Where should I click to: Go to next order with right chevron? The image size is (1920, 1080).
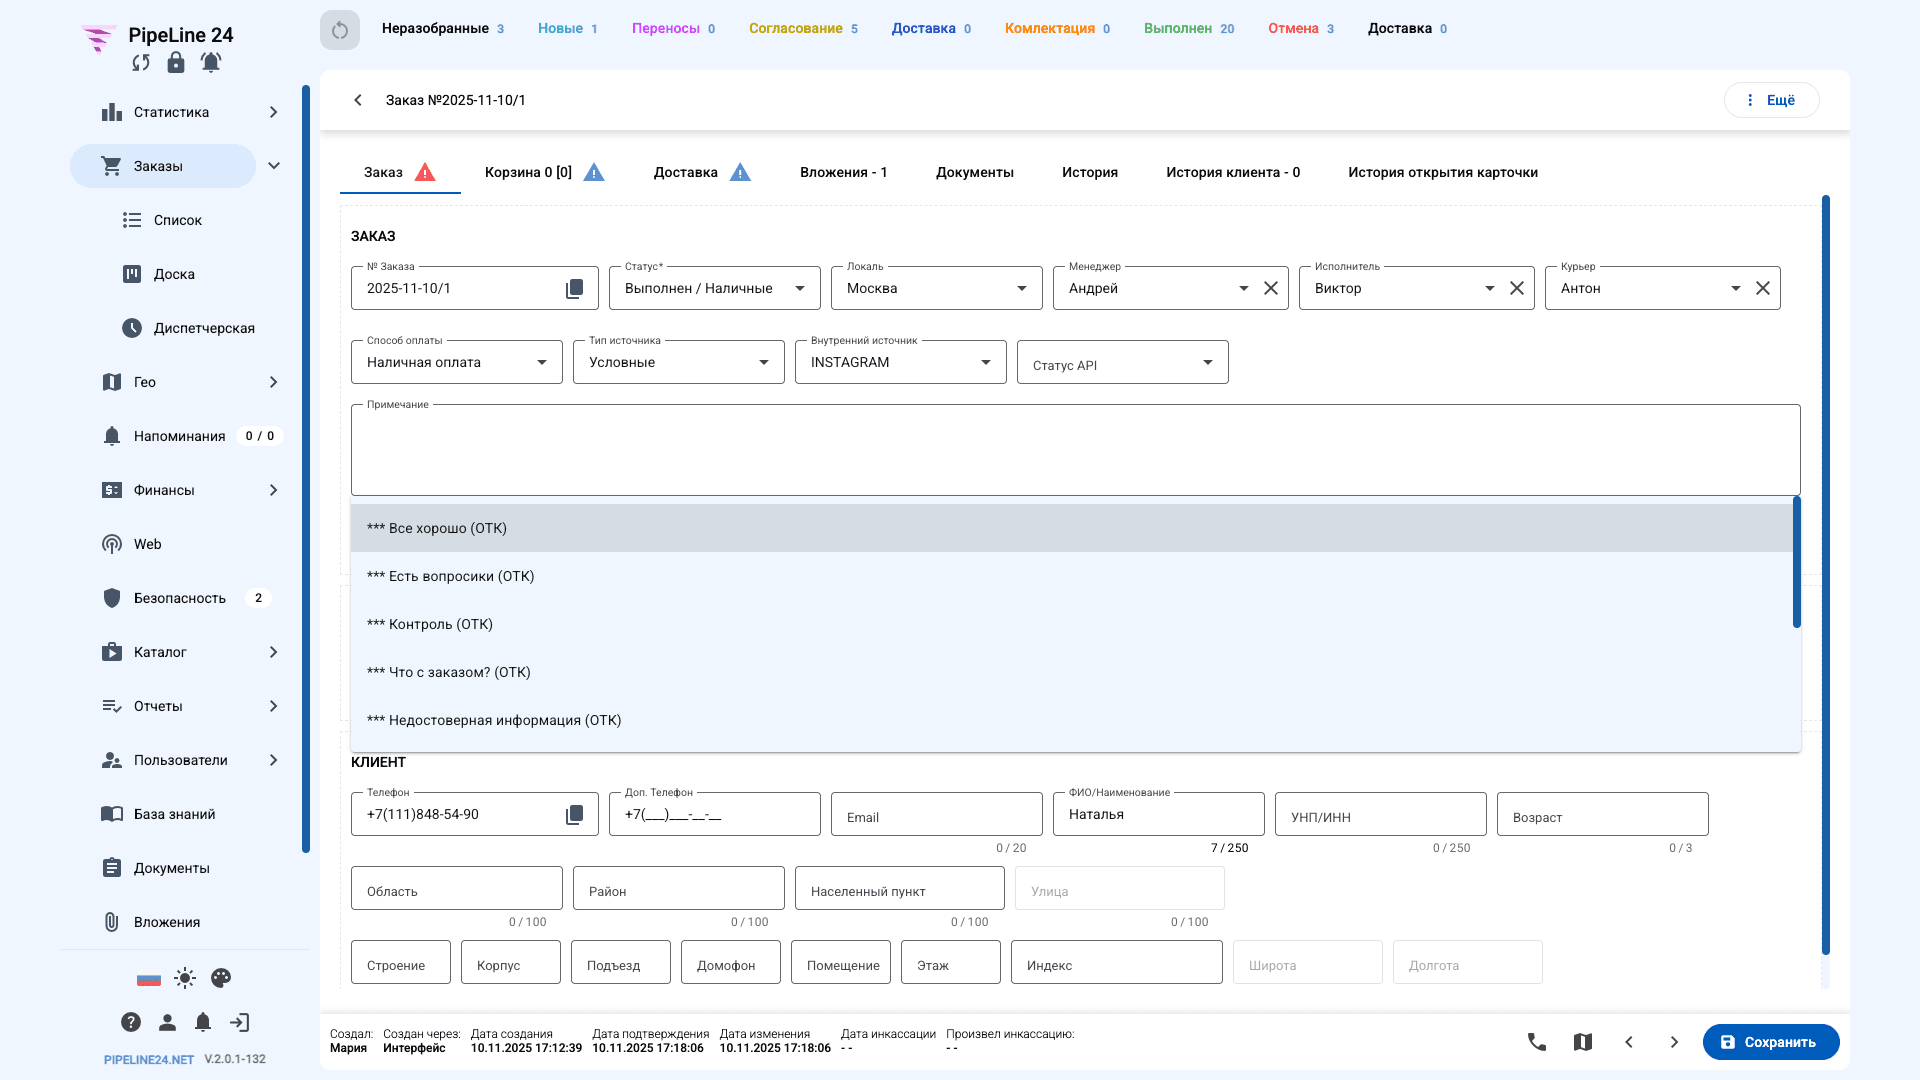[x=1675, y=1042]
